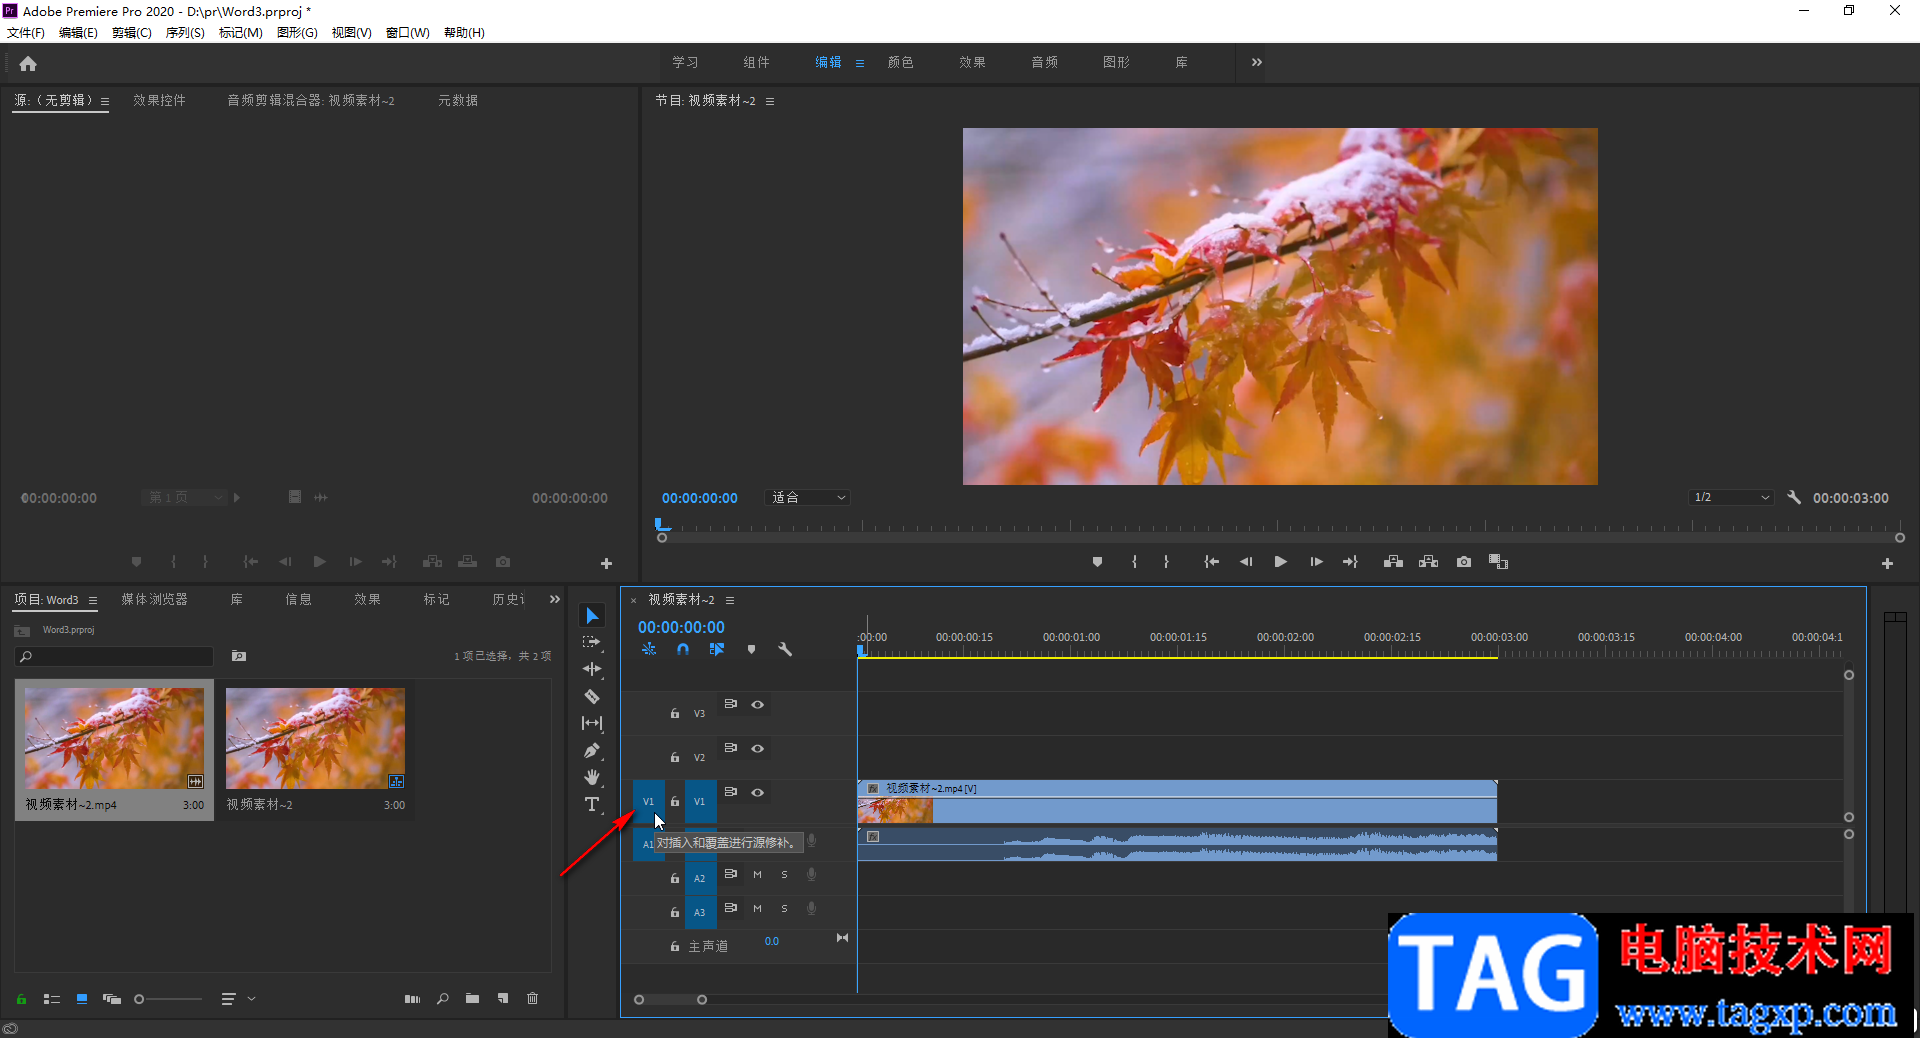Viewport: 1920px width, 1038px height.
Task: Toggle lock on V3 track
Action: tap(675, 713)
